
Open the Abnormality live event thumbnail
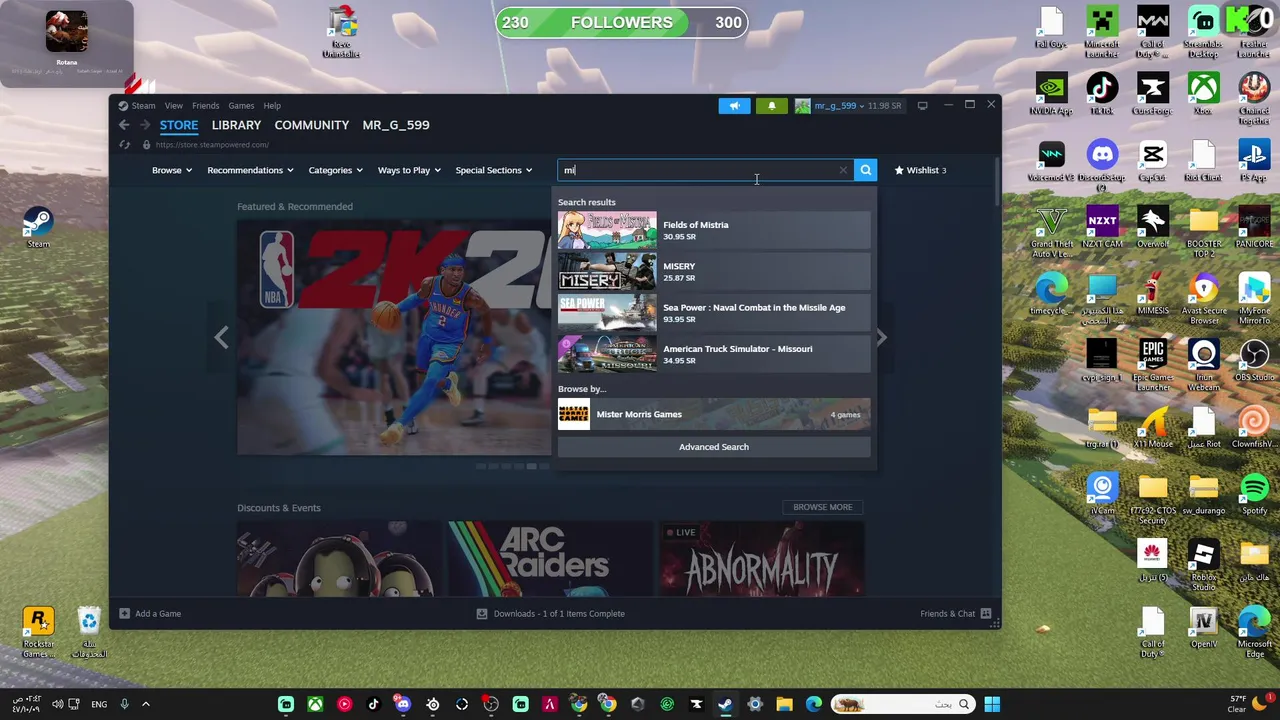[x=762, y=559]
